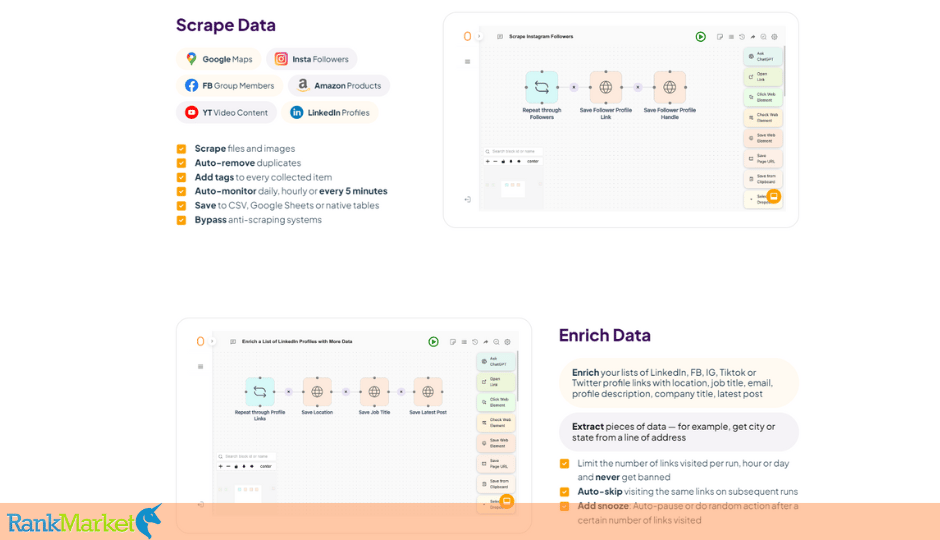
Task: Add Check Web Element block in Scrape Instagram editor
Action: 763,117
